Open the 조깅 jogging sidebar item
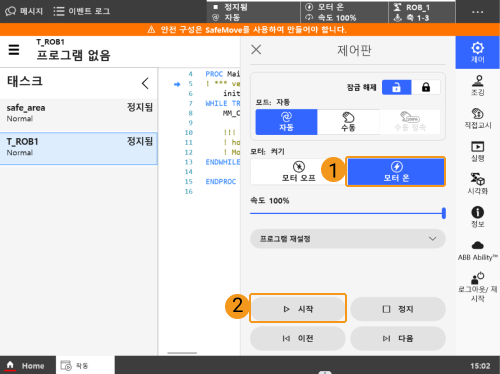The image size is (500, 374). pyautogui.click(x=477, y=85)
